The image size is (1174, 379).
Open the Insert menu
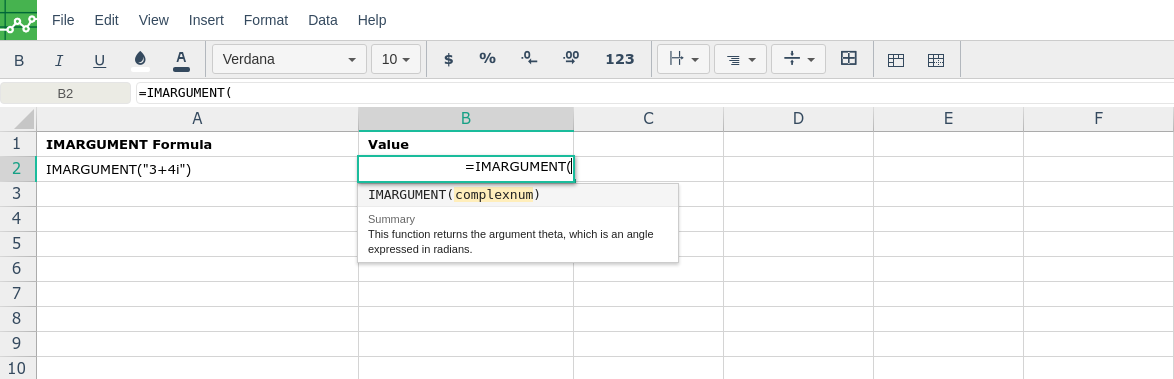(x=206, y=20)
